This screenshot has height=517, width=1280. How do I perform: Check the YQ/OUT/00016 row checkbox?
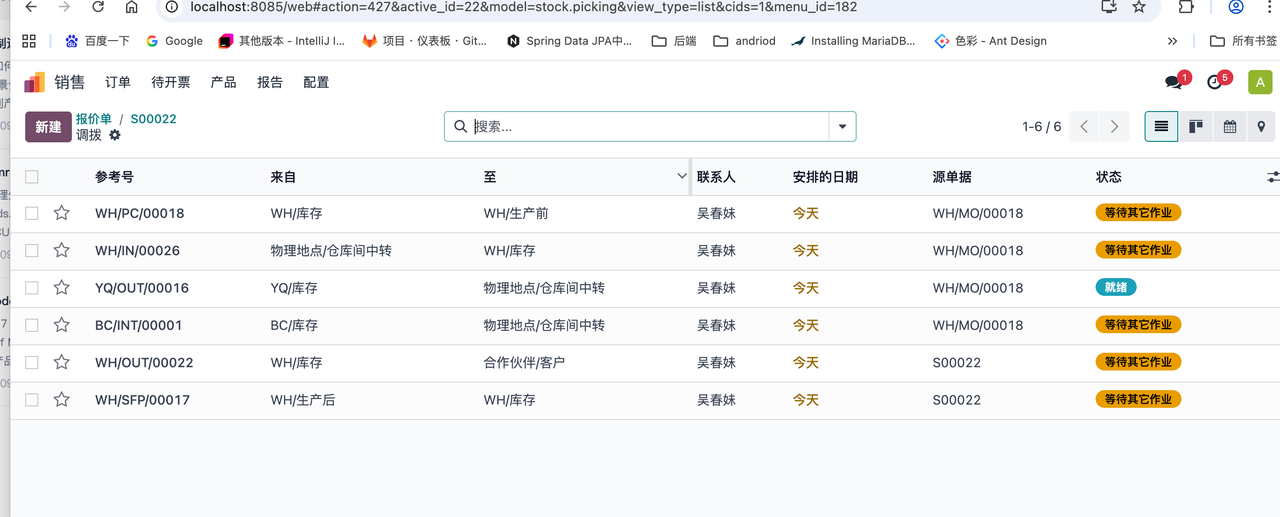32,288
